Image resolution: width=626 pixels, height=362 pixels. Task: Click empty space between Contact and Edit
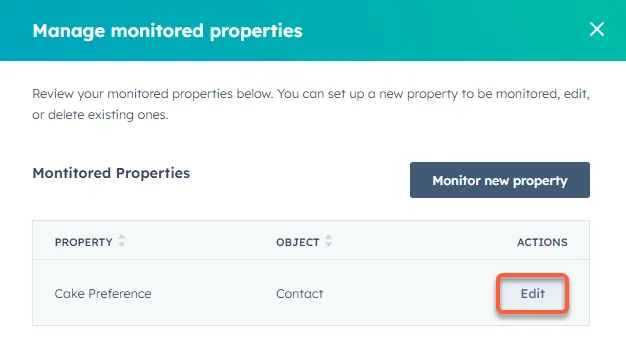click(411, 294)
